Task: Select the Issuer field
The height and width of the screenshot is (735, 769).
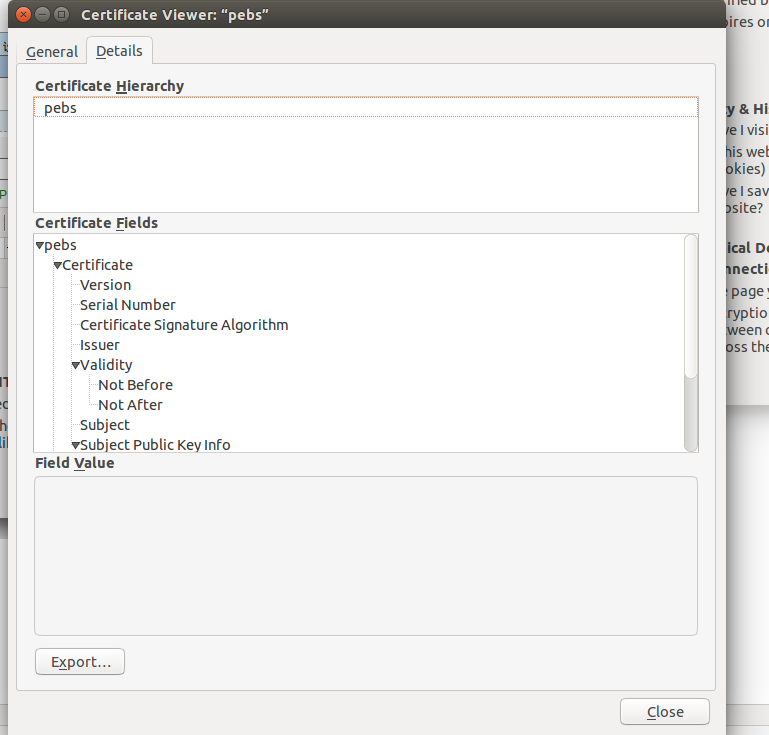Action: point(100,345)
